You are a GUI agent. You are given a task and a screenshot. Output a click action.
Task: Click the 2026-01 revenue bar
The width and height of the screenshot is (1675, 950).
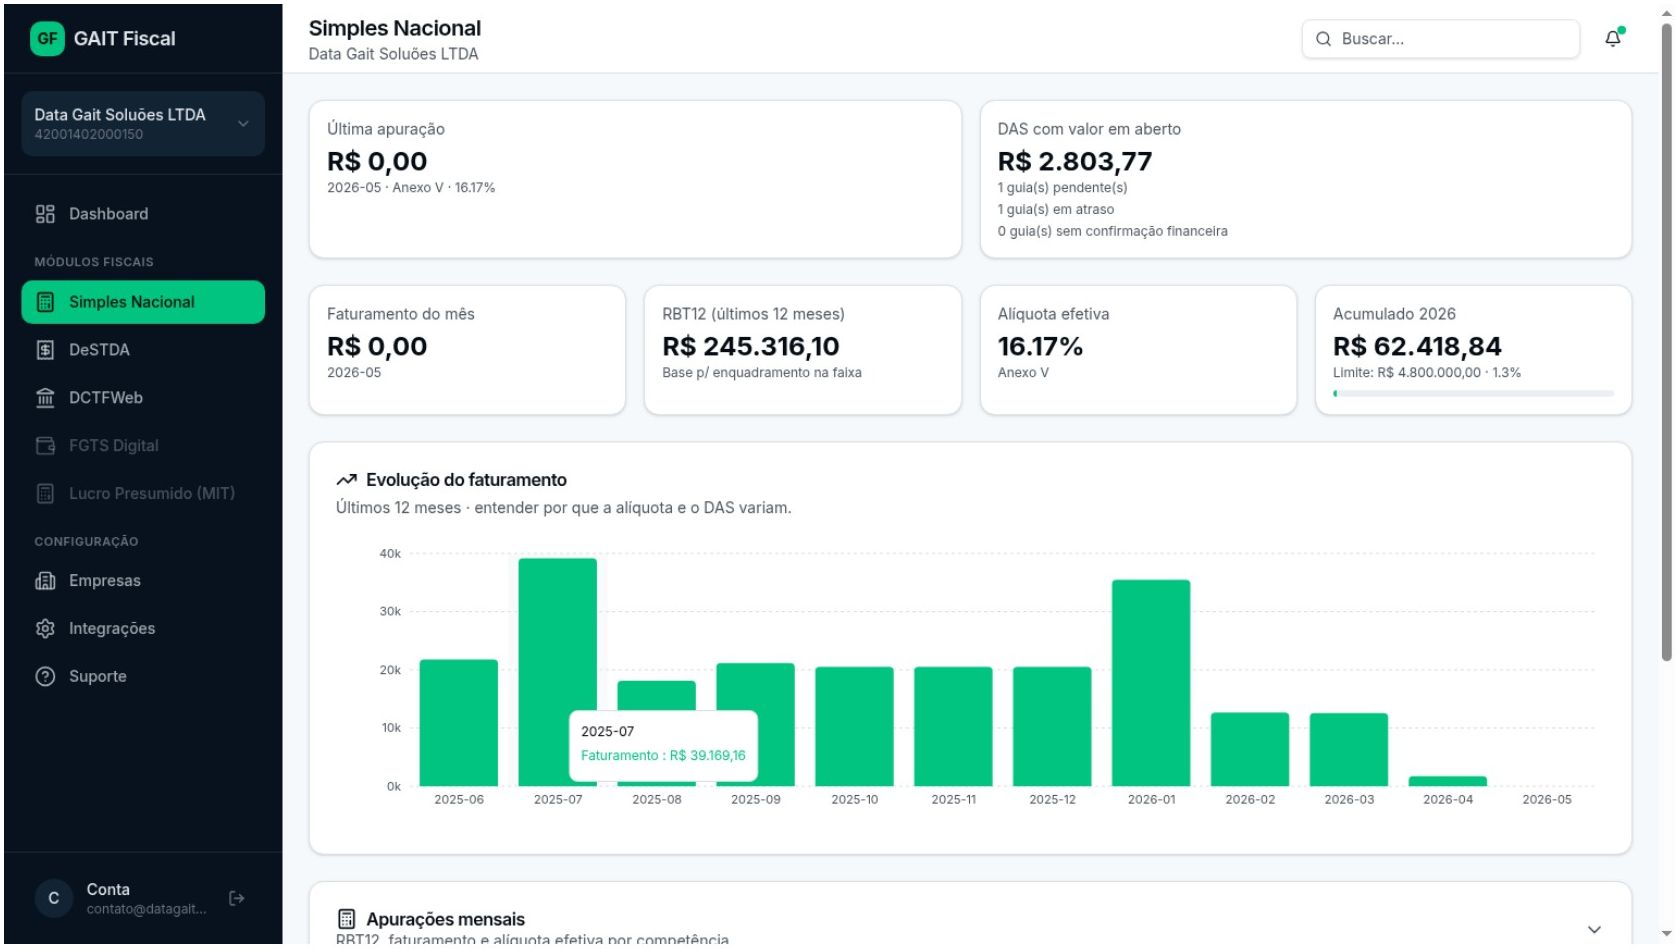coord(1151,683)
